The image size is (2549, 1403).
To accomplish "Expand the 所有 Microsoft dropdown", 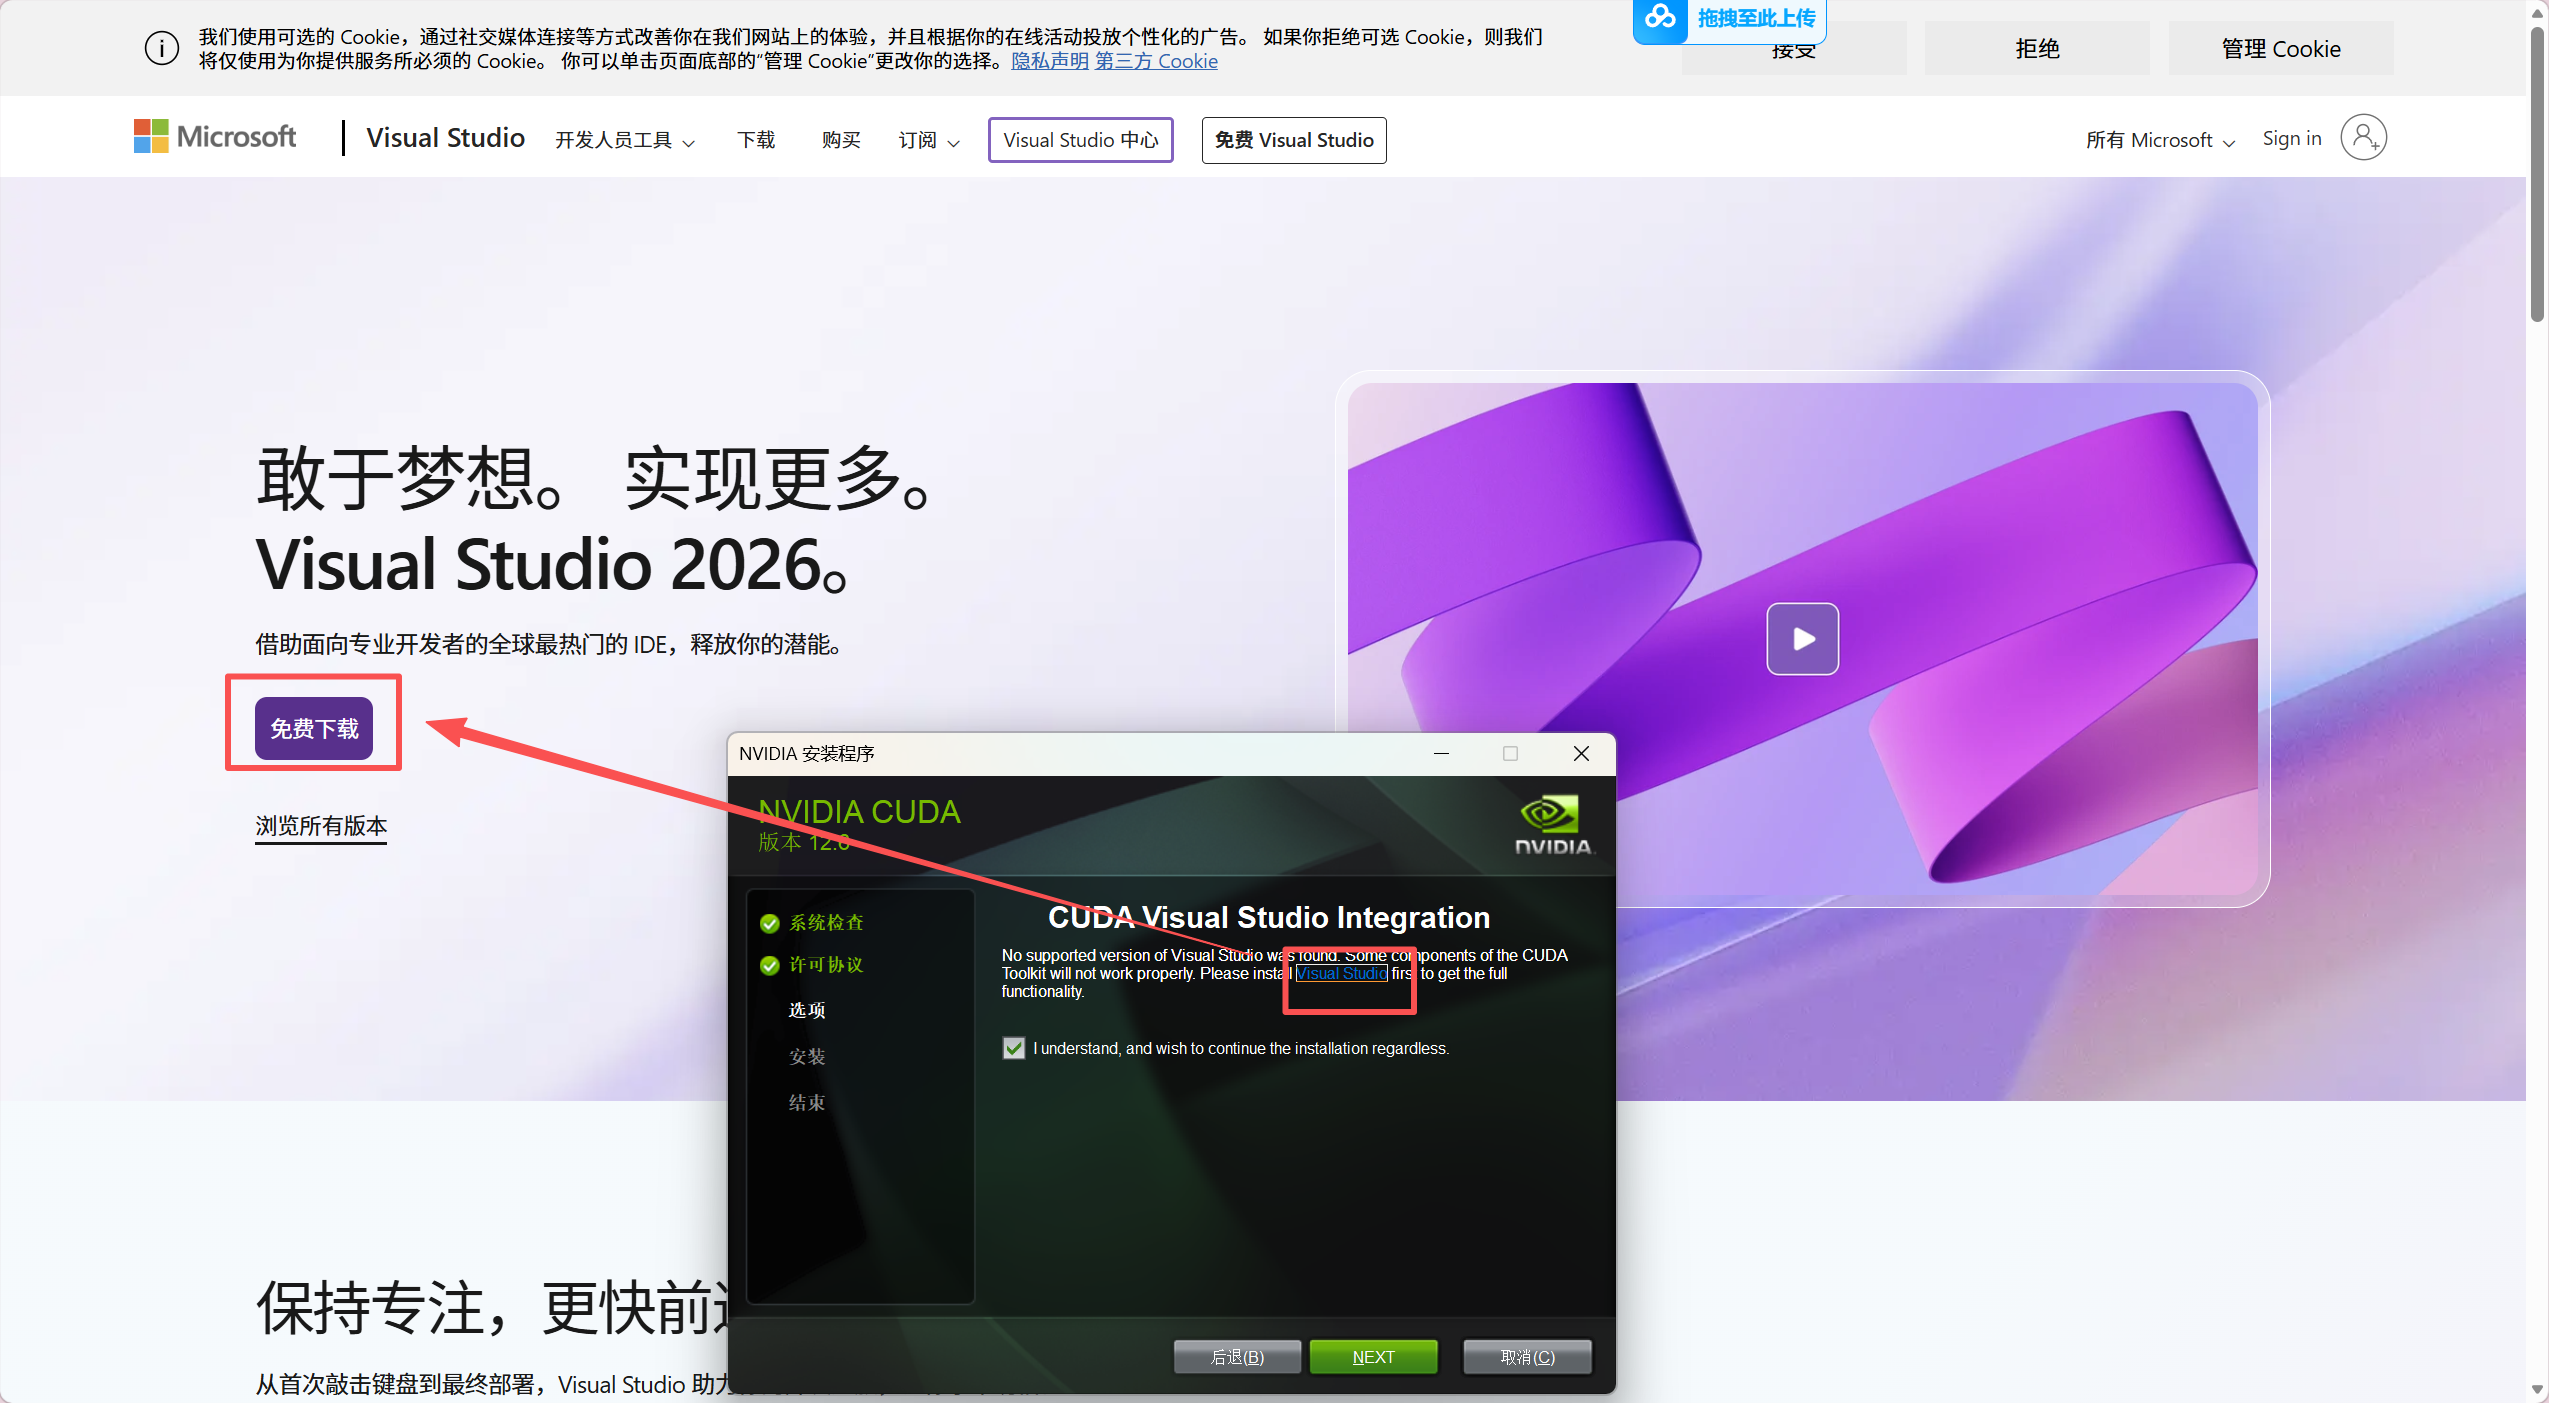I will point(2159,141).
